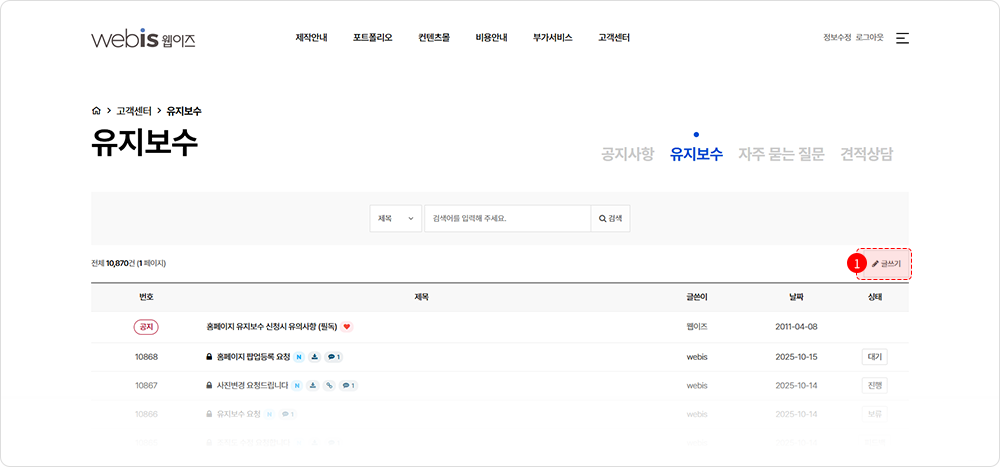Click the home icon in breadcrumb

click(96, 111)
